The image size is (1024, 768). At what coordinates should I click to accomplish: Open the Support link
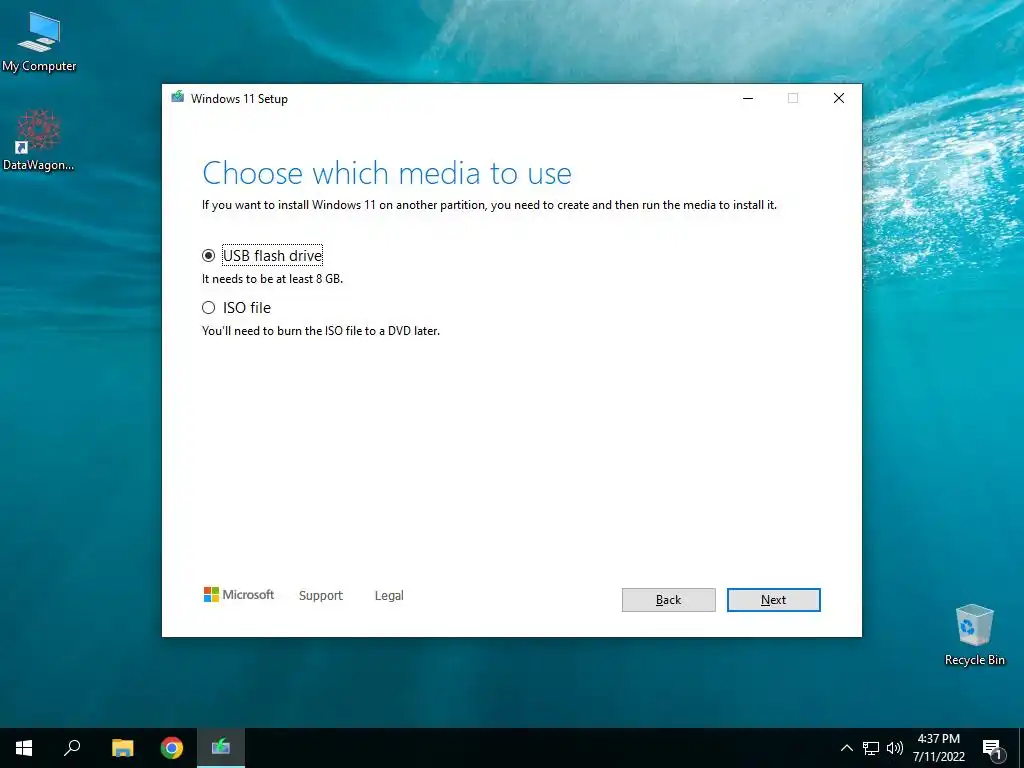(x=321, y=595)
